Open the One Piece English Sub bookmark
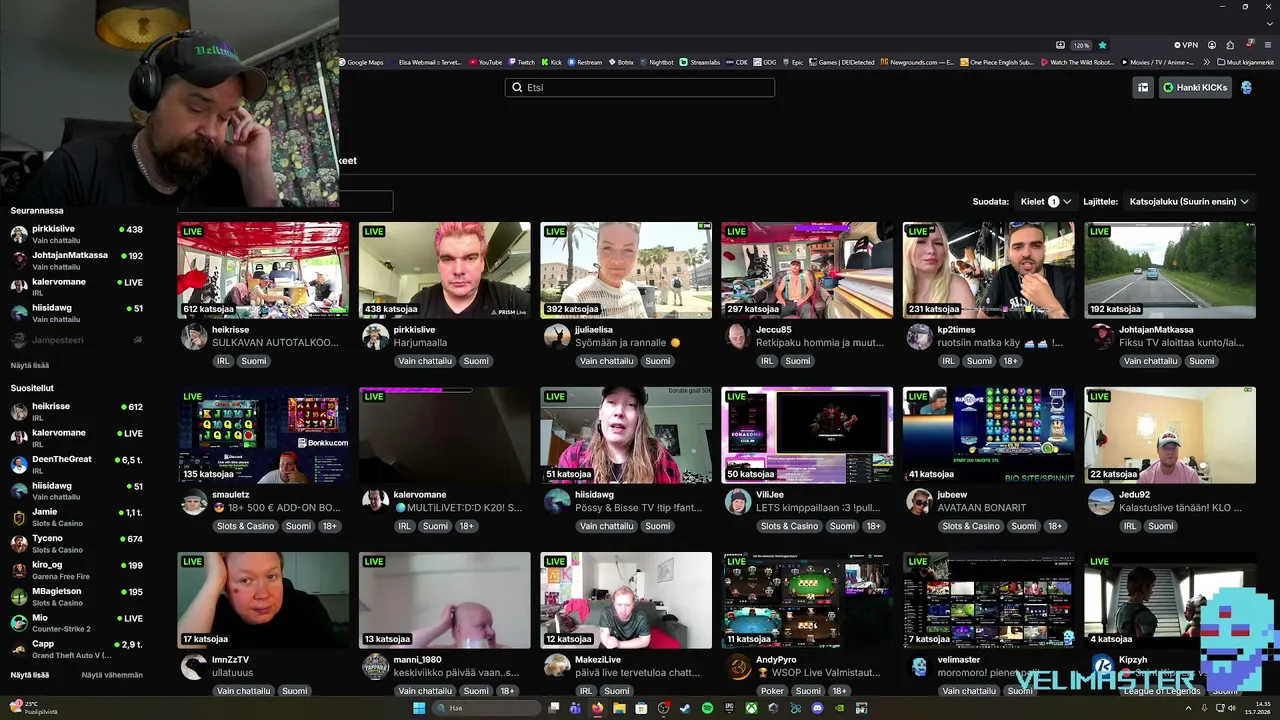The height and width of the screenshot is (720, 1280). click(996, 62)
